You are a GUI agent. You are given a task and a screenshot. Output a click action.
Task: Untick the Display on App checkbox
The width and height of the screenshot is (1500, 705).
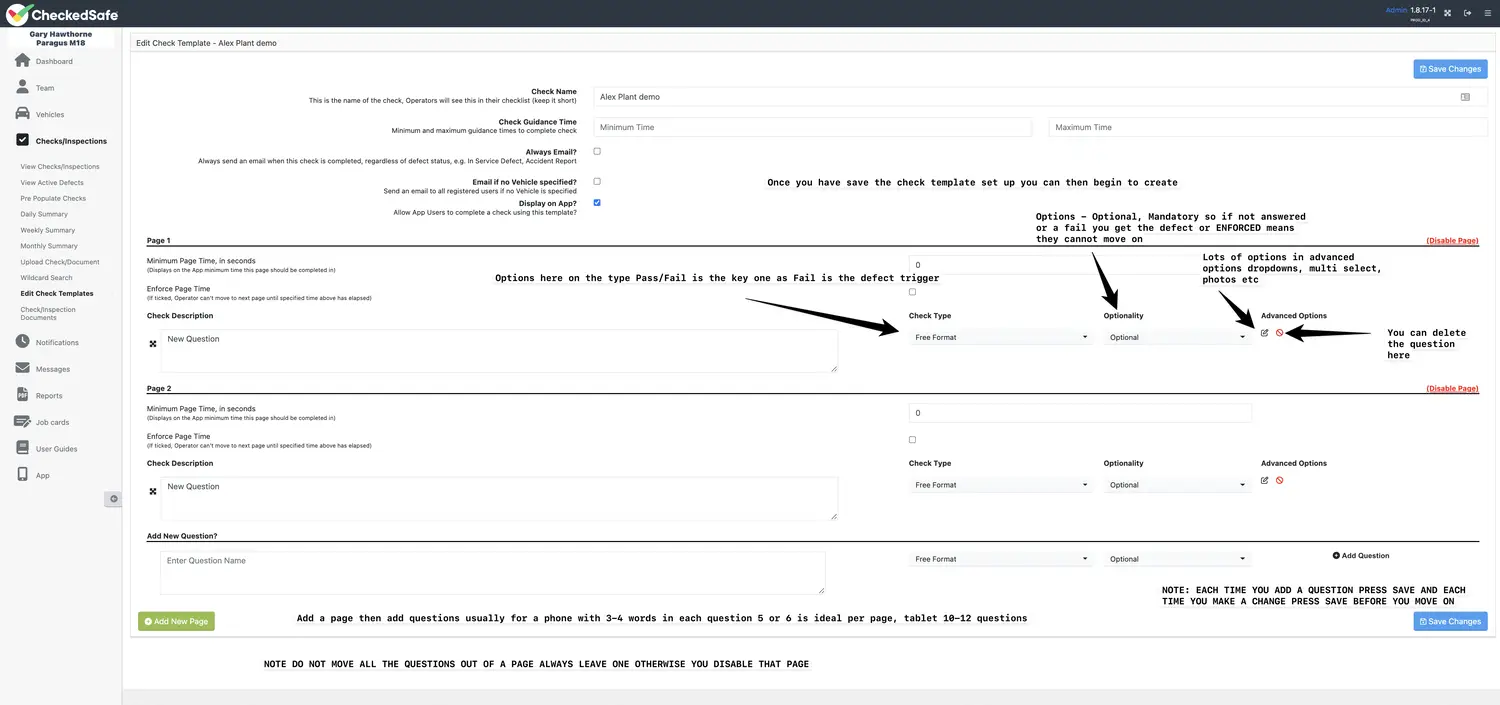[597, 202]
